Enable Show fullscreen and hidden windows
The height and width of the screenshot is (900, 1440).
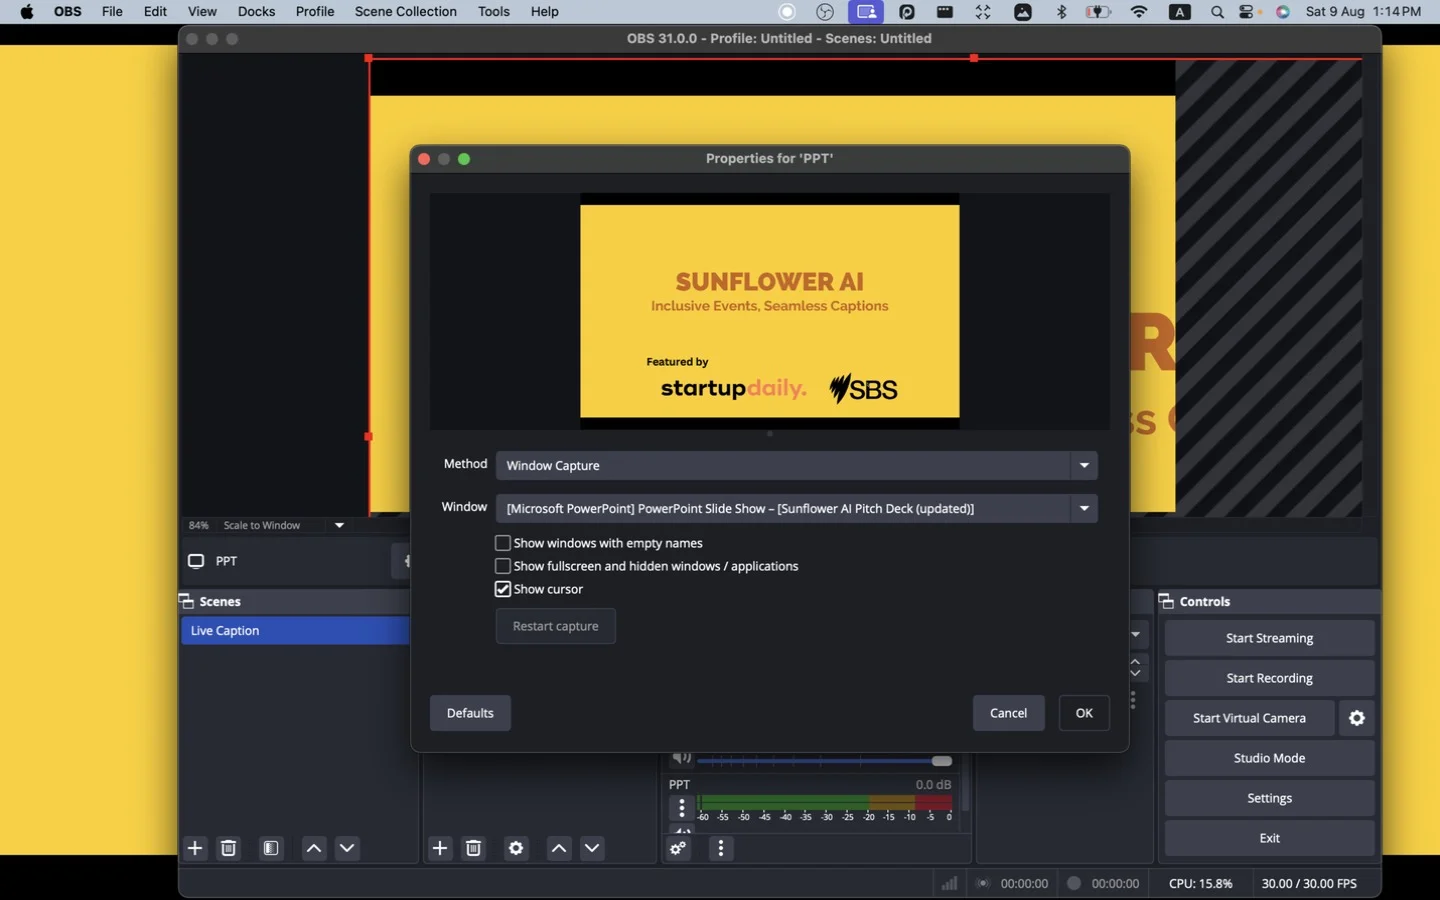(x=503, y=566)
